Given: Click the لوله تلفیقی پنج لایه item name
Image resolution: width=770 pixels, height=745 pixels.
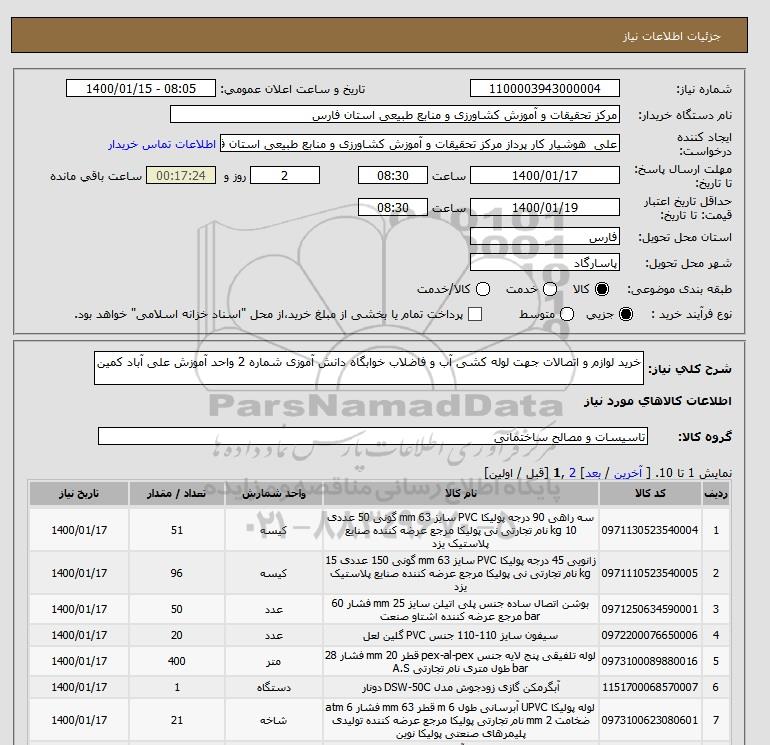Looking at the screenshot, I should (x=461, y=662).
